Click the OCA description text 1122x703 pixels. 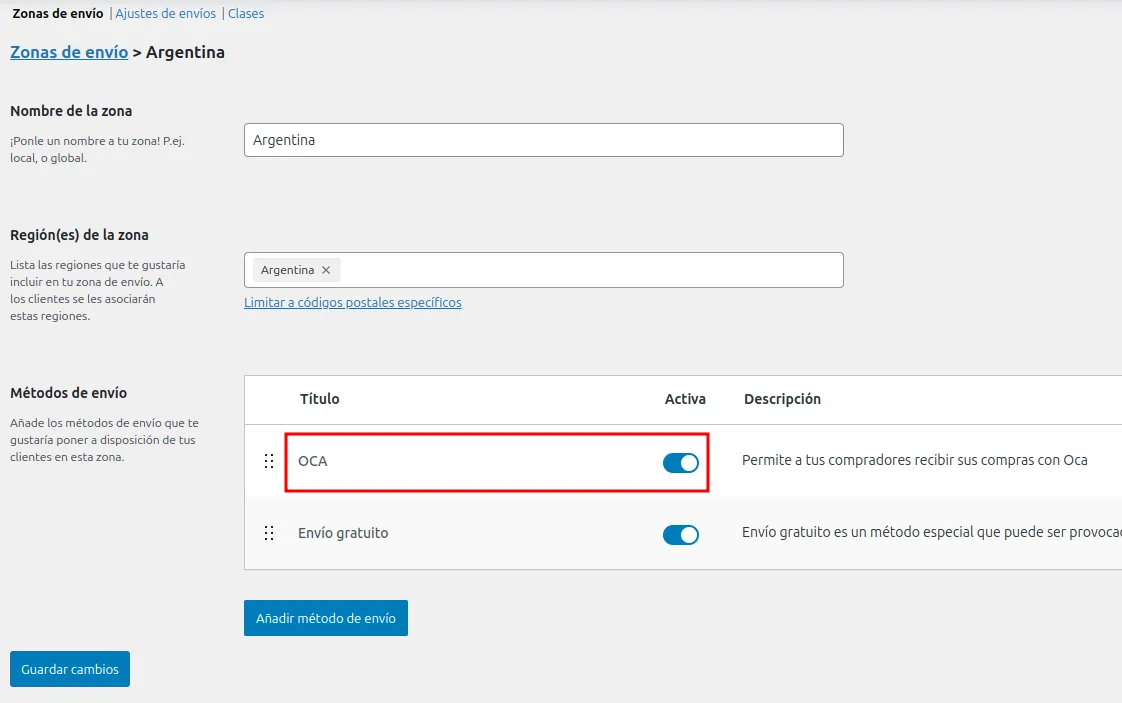[914, 461]
